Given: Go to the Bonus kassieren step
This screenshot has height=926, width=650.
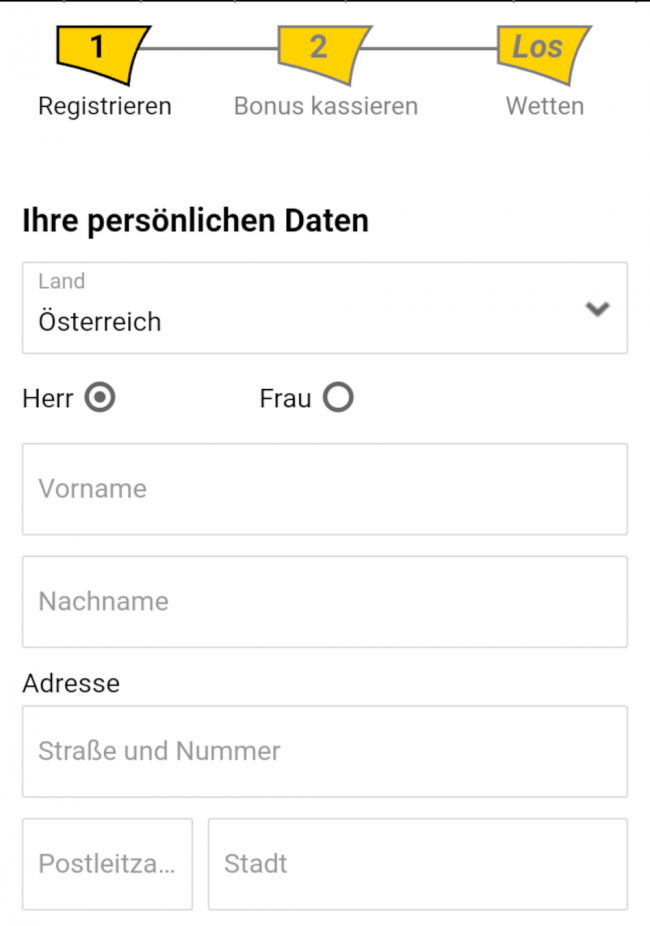Looking at the screenshot, I should 325,106.
